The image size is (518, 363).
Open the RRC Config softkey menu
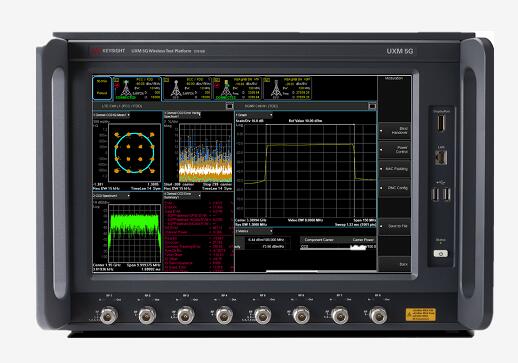(x=395, y=188)
